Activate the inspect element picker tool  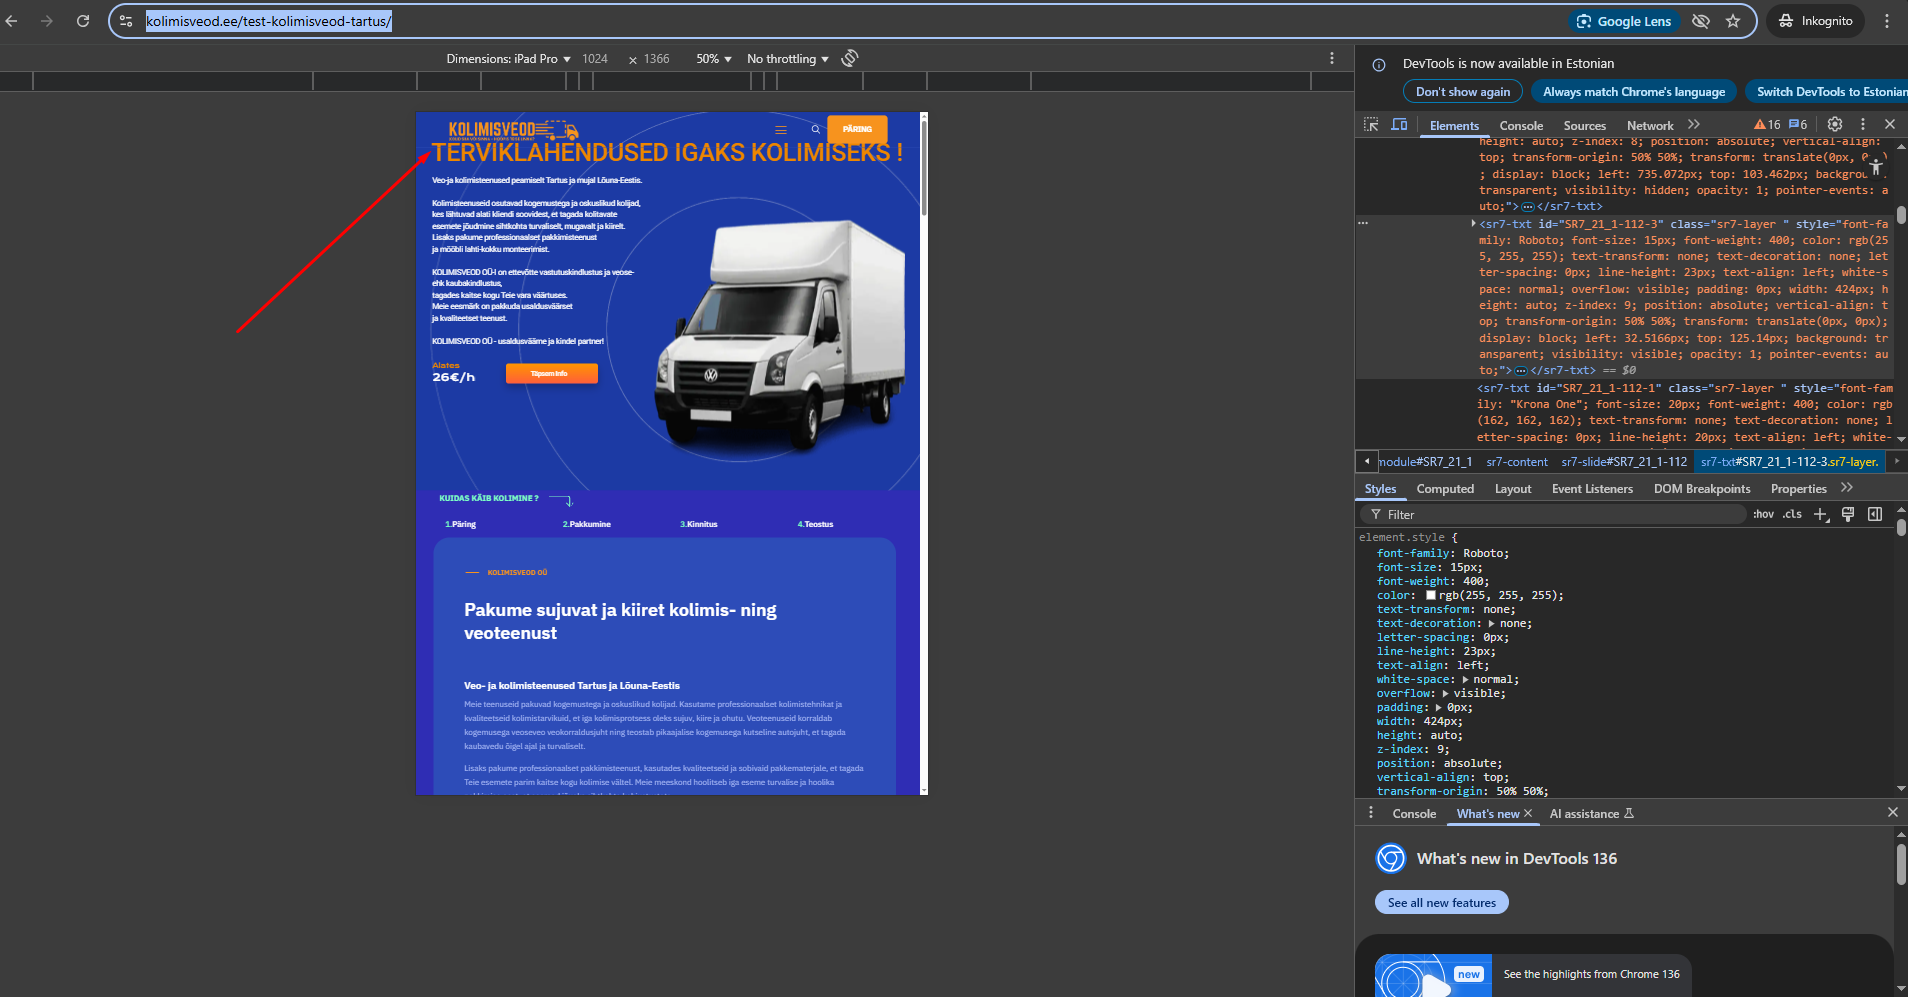(1371, 125)
